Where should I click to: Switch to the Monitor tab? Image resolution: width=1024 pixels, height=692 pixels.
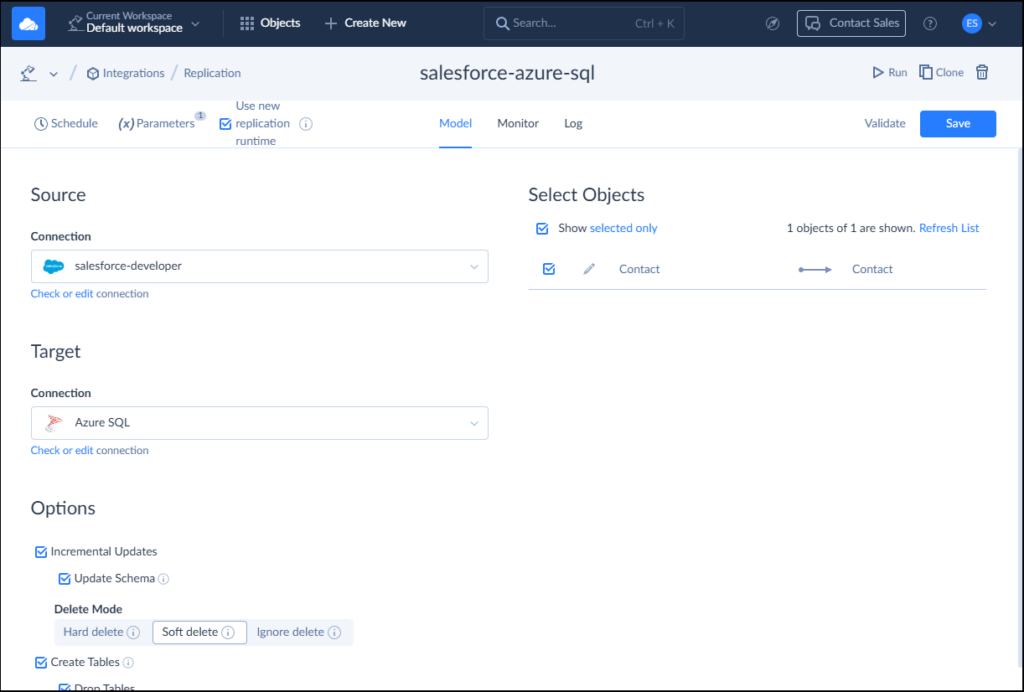[518, 123]
